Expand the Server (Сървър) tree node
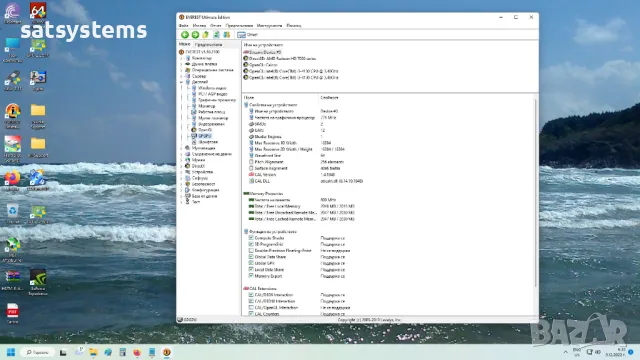The width and height of the screenshot is (640, 360). [x=182, y=76]
